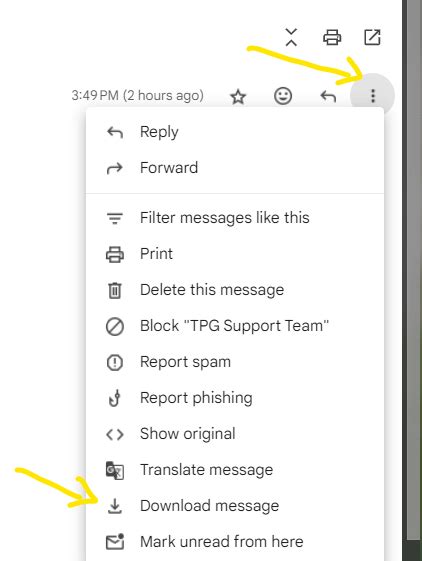
Task: Choose Translate message
Action: pyautogui.click(x=235, y=470)
